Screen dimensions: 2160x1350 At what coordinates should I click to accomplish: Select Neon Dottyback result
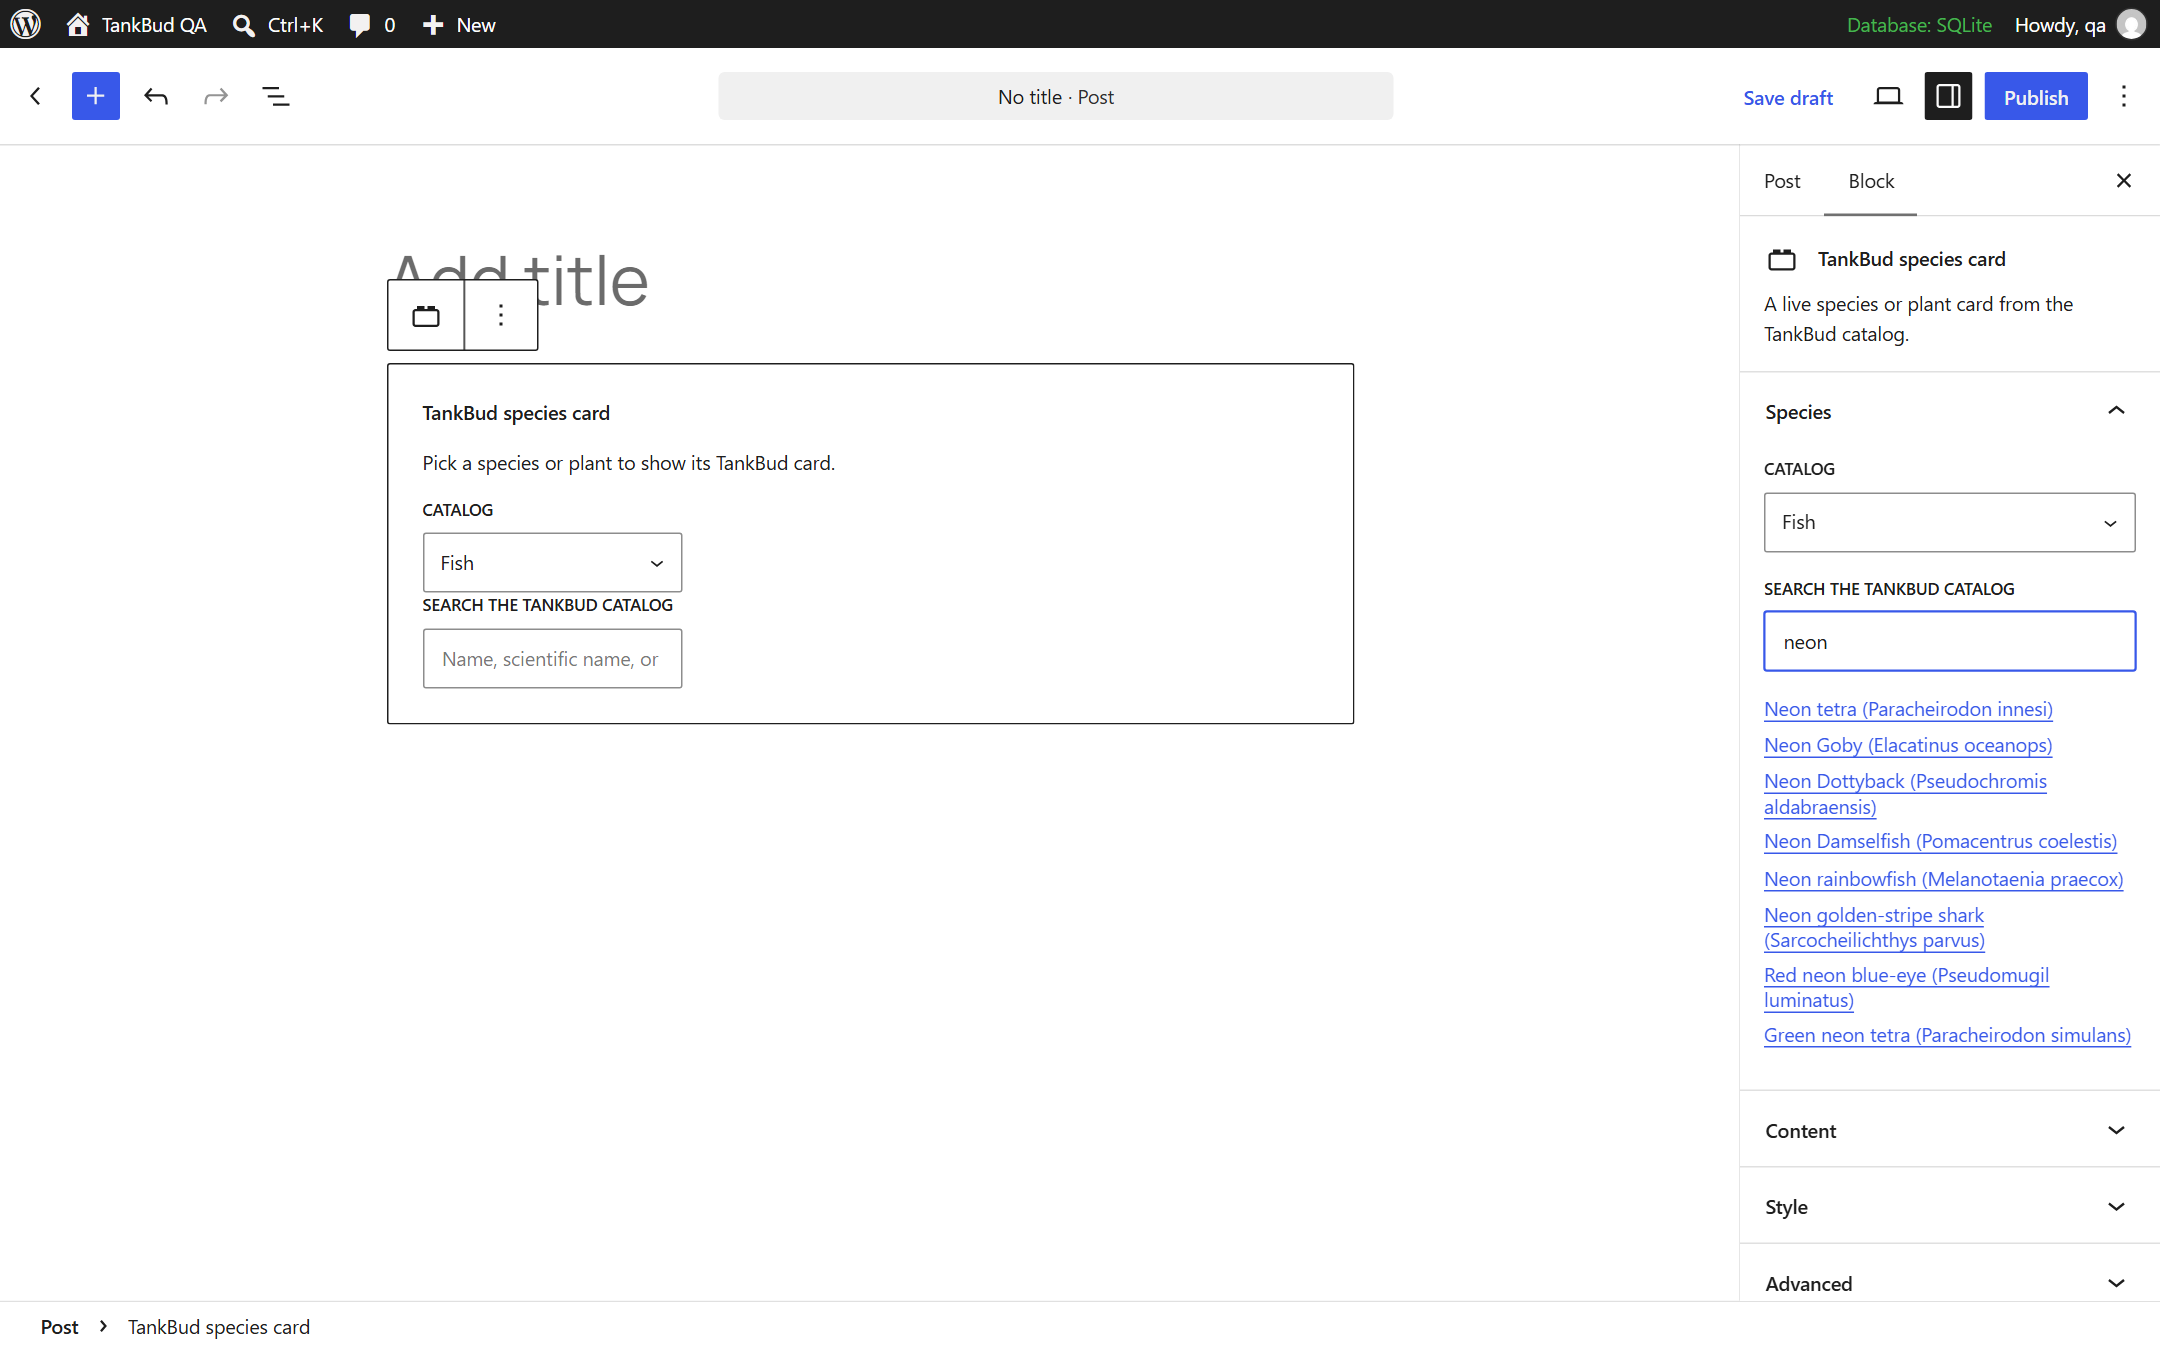tap(1905, 794)
